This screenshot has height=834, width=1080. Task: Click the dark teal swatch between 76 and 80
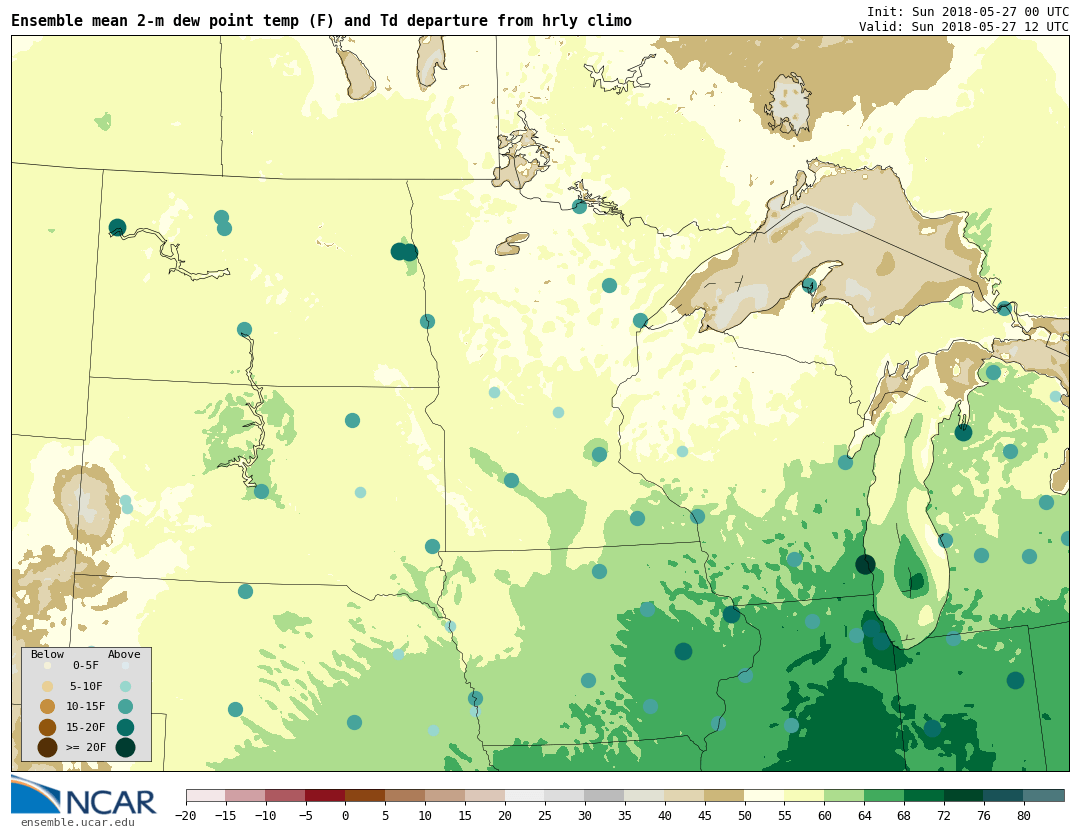pos(1004,795)
